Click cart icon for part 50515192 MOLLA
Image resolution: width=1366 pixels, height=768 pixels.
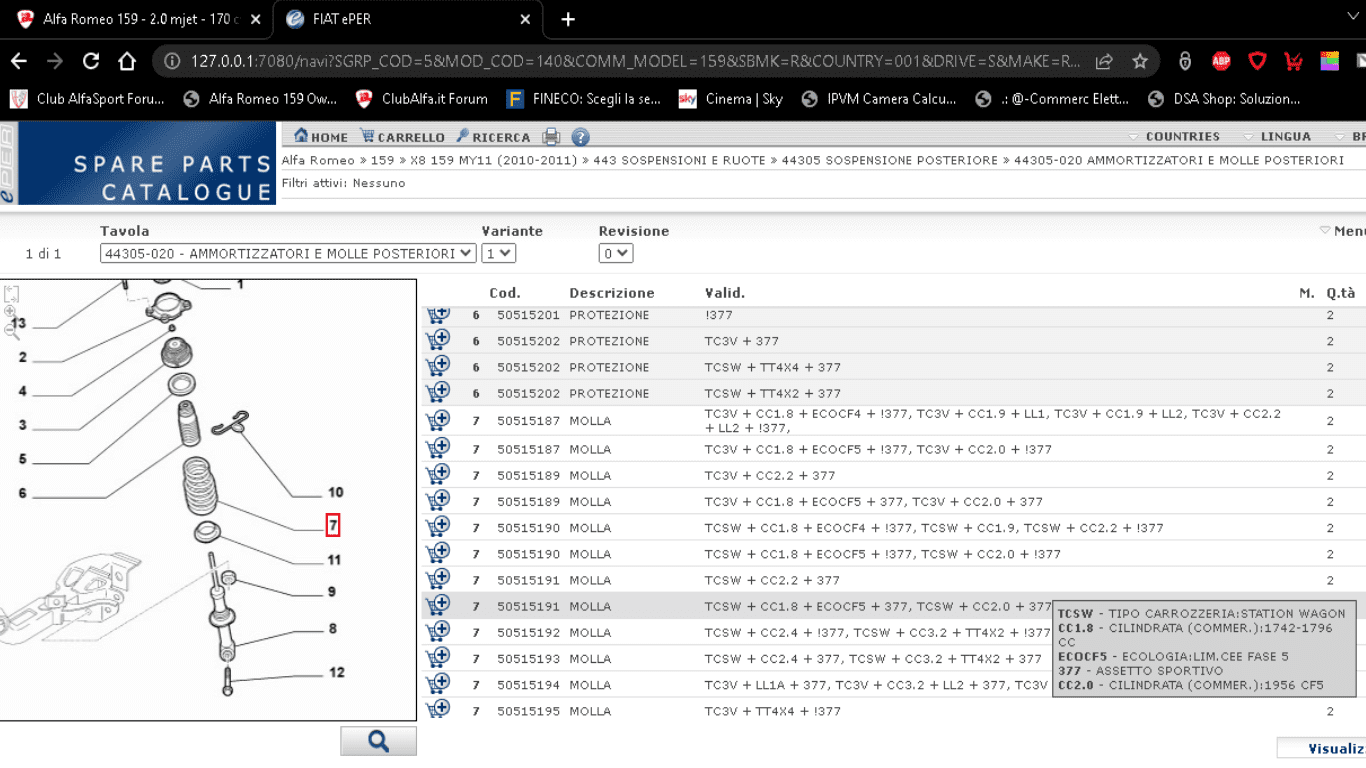(x=438, y=631)
